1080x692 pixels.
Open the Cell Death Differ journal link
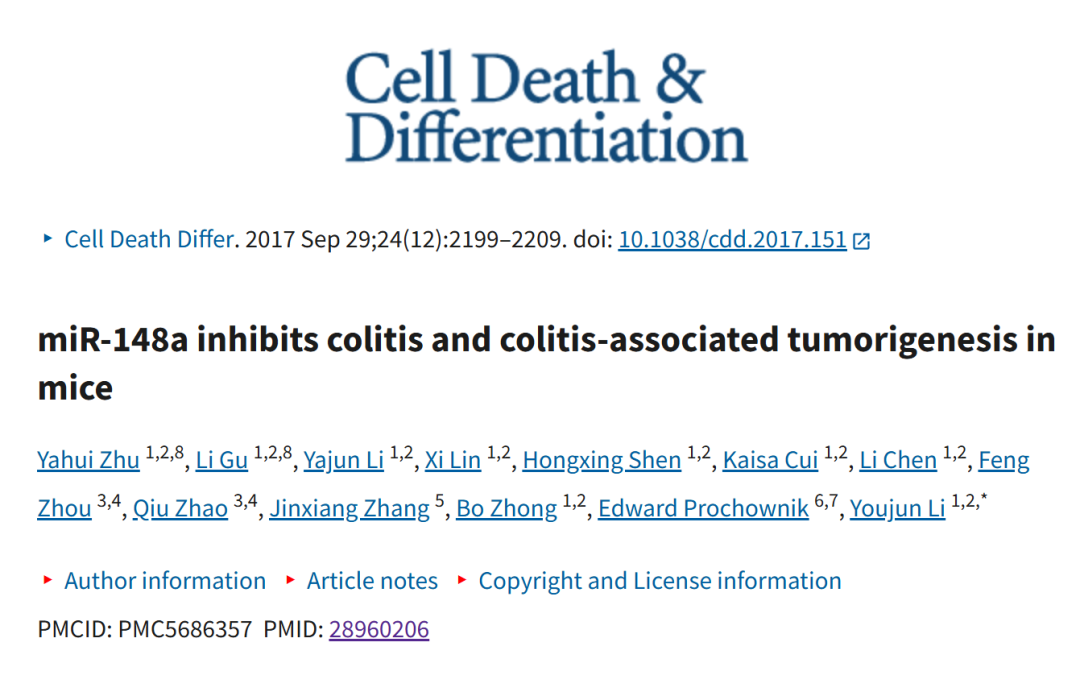pos(149,240)
